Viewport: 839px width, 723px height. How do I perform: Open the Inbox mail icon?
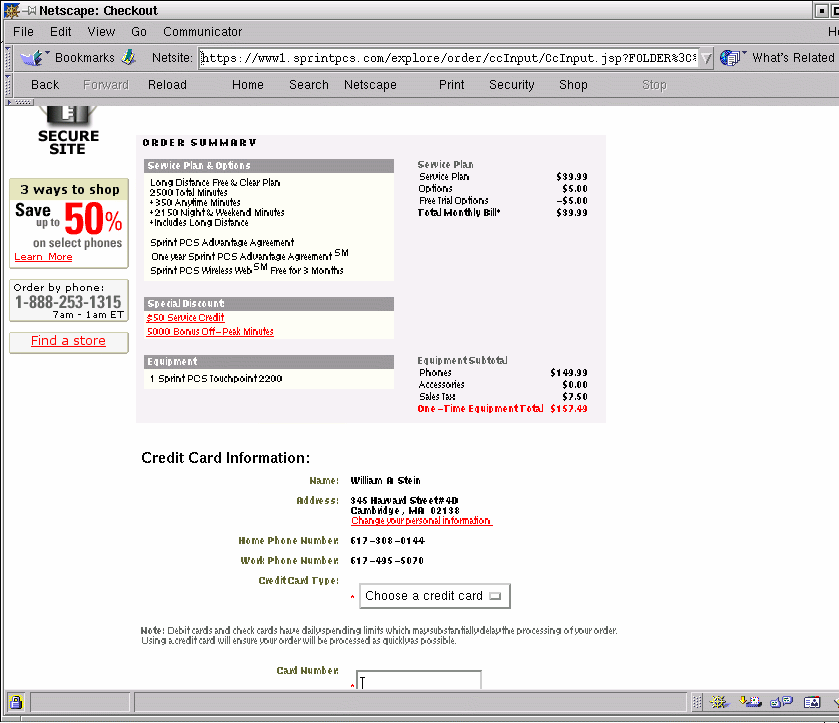click(750, 702)
